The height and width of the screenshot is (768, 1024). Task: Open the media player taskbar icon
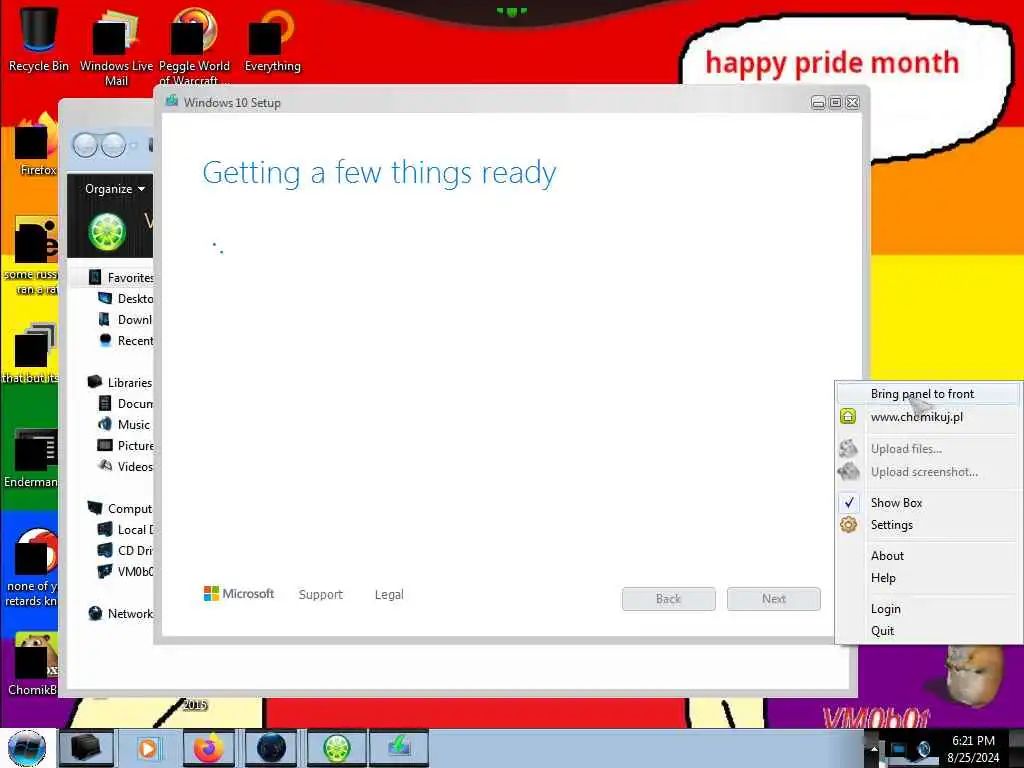coord(148,748)
